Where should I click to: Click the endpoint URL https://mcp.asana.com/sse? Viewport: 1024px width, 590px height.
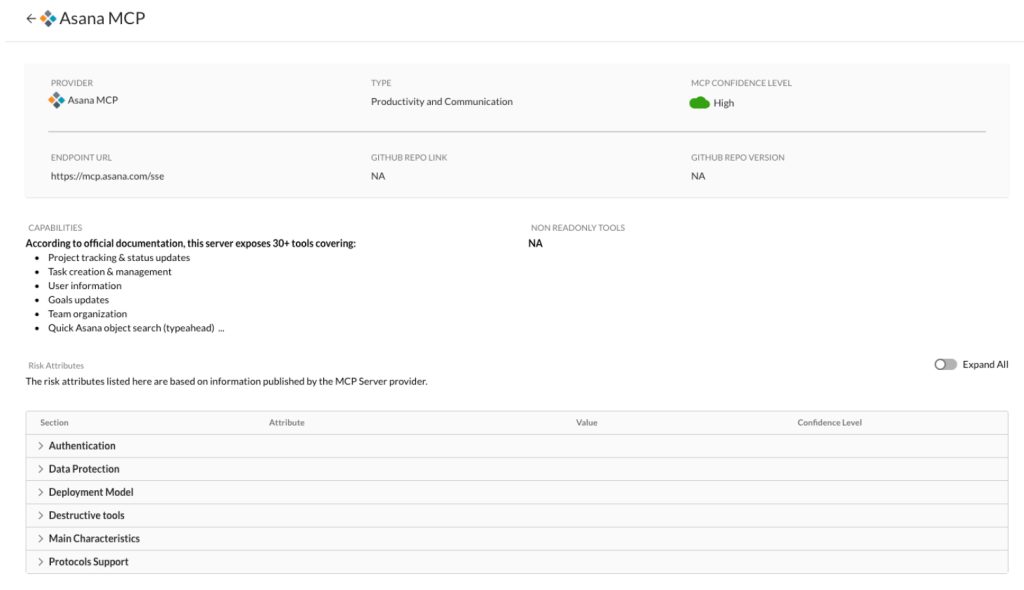(x=107, y=176)
